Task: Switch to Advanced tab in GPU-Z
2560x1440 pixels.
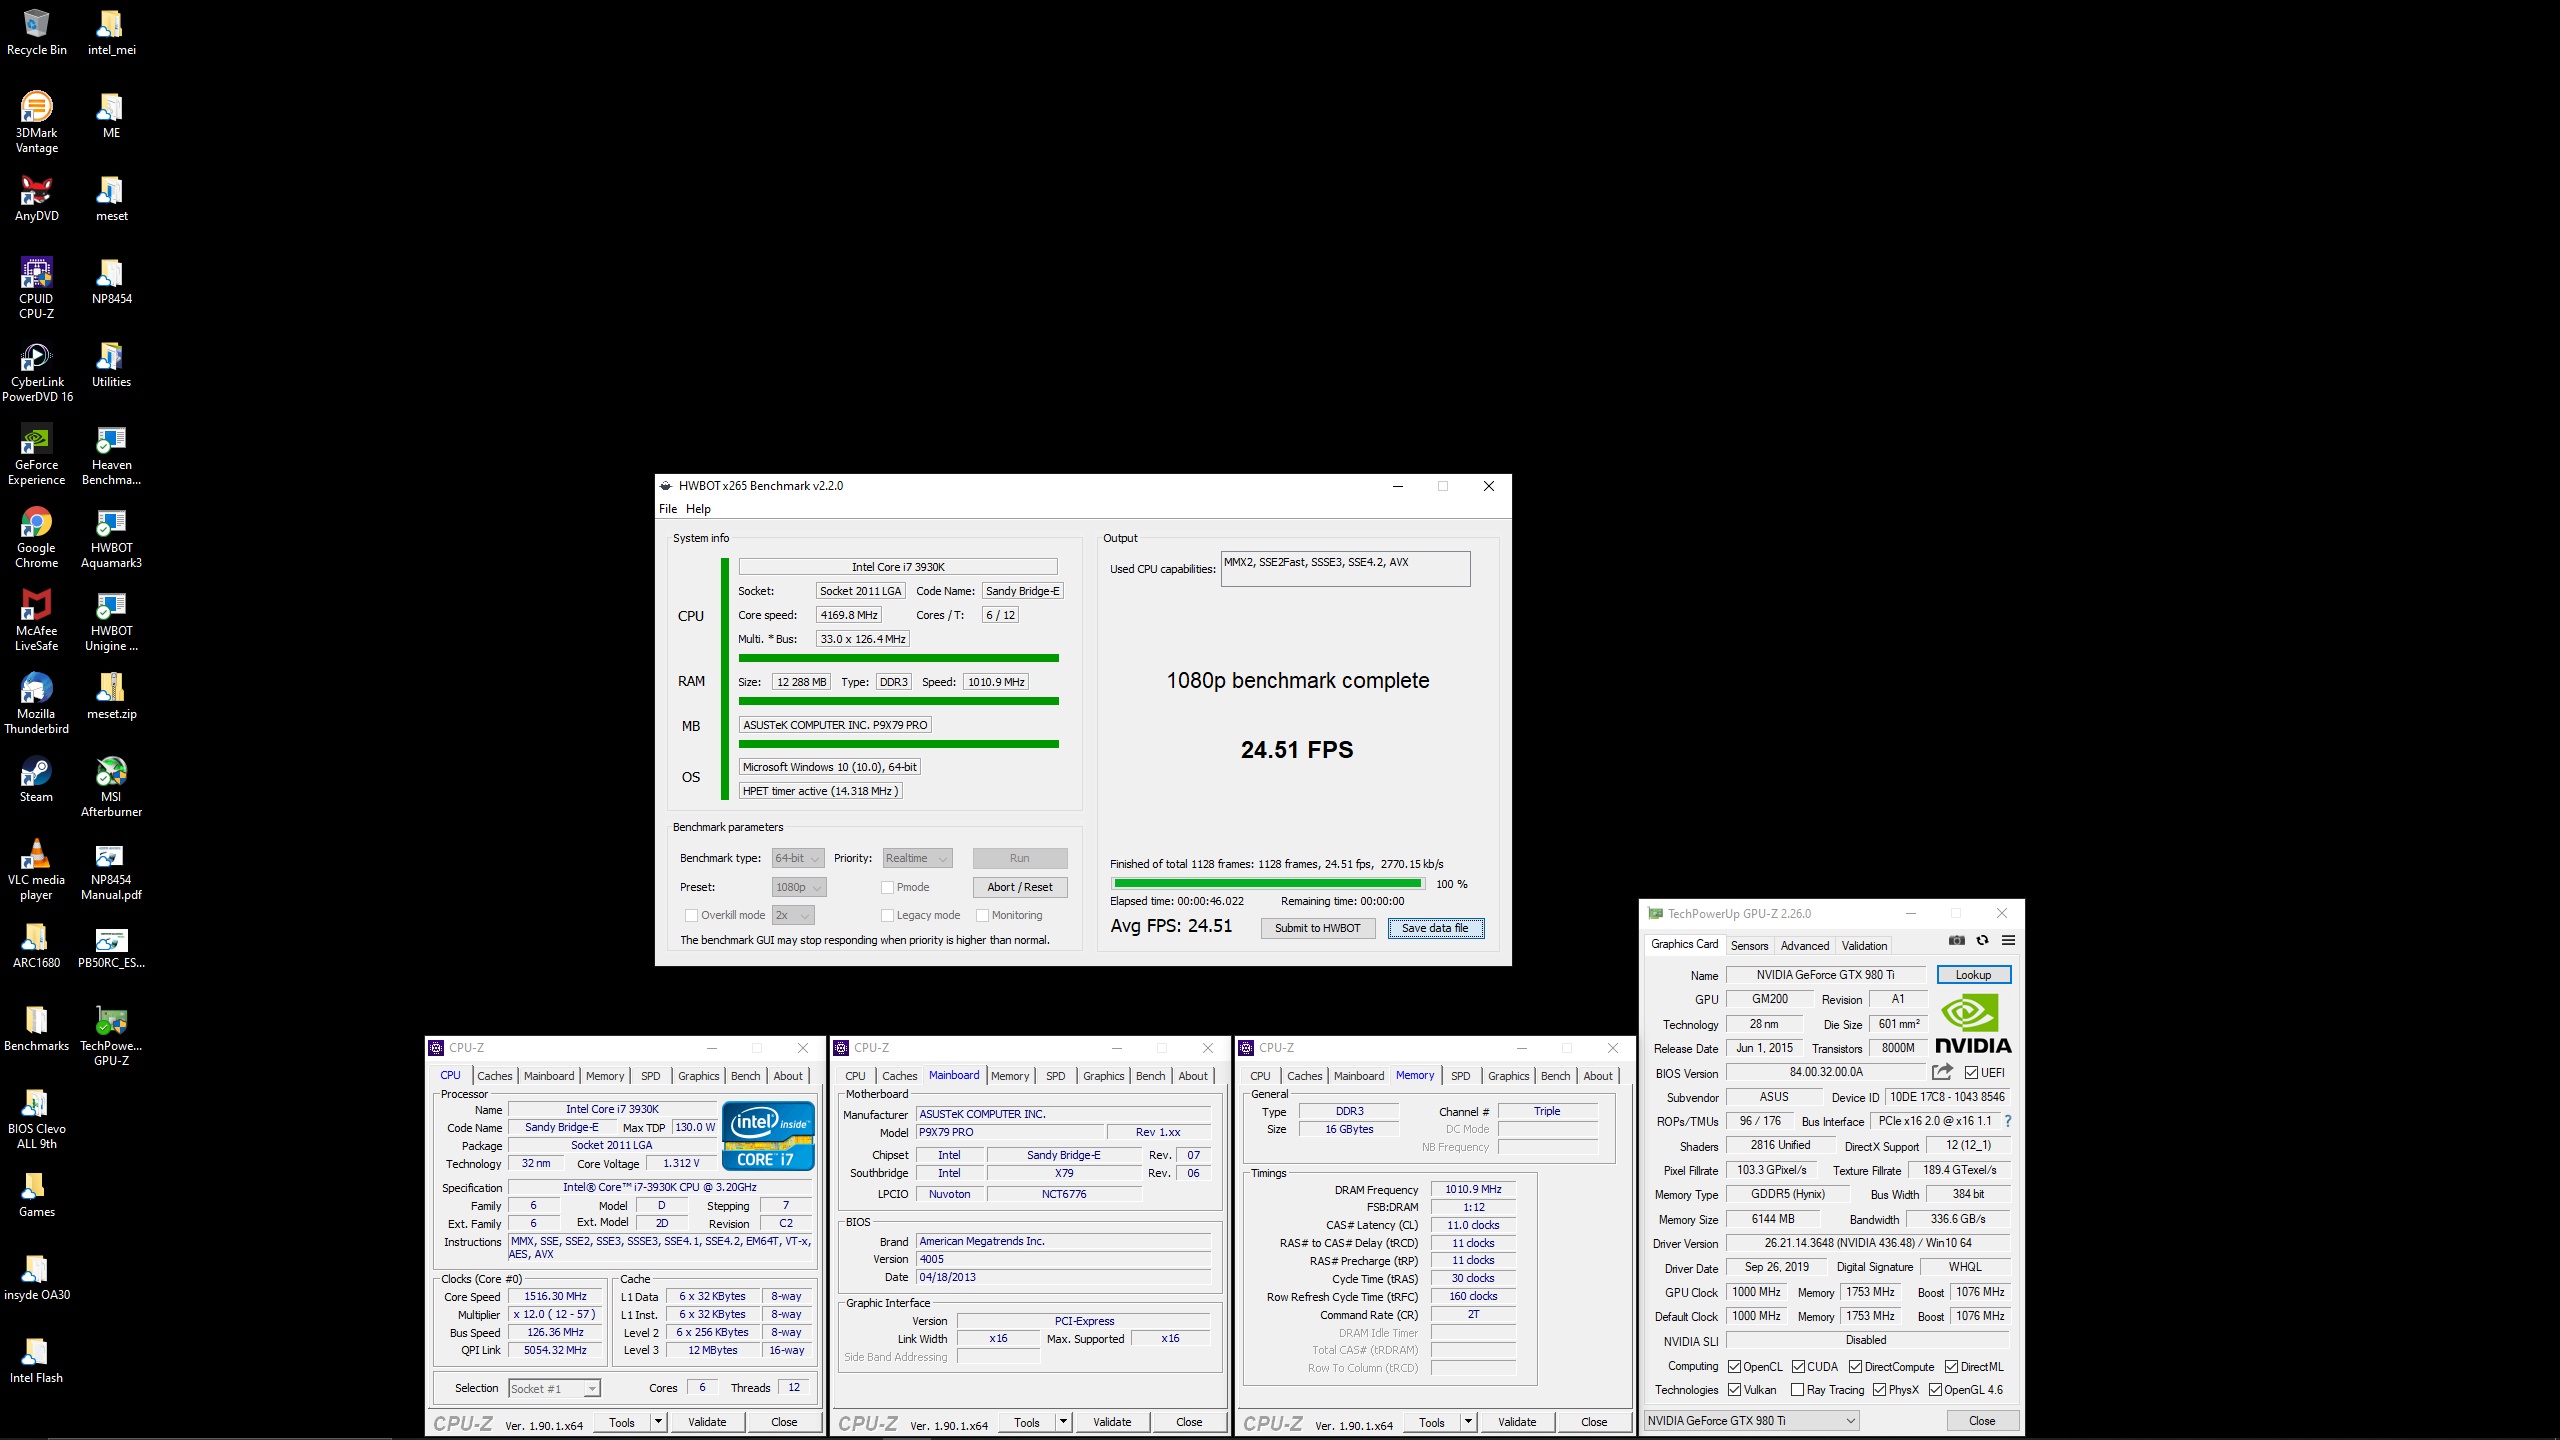Action: (x=1805, y=945)
